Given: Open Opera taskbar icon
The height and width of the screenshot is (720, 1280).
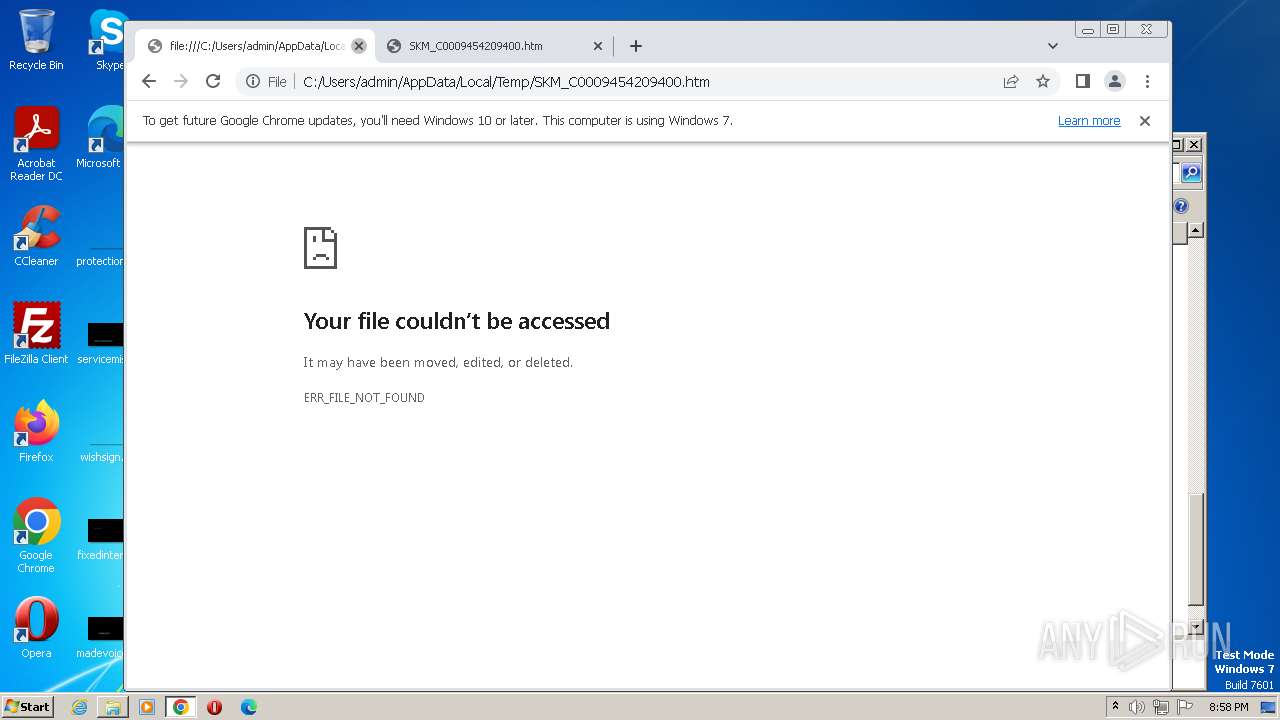Looking at the screenshot, I should coord(214,707).
